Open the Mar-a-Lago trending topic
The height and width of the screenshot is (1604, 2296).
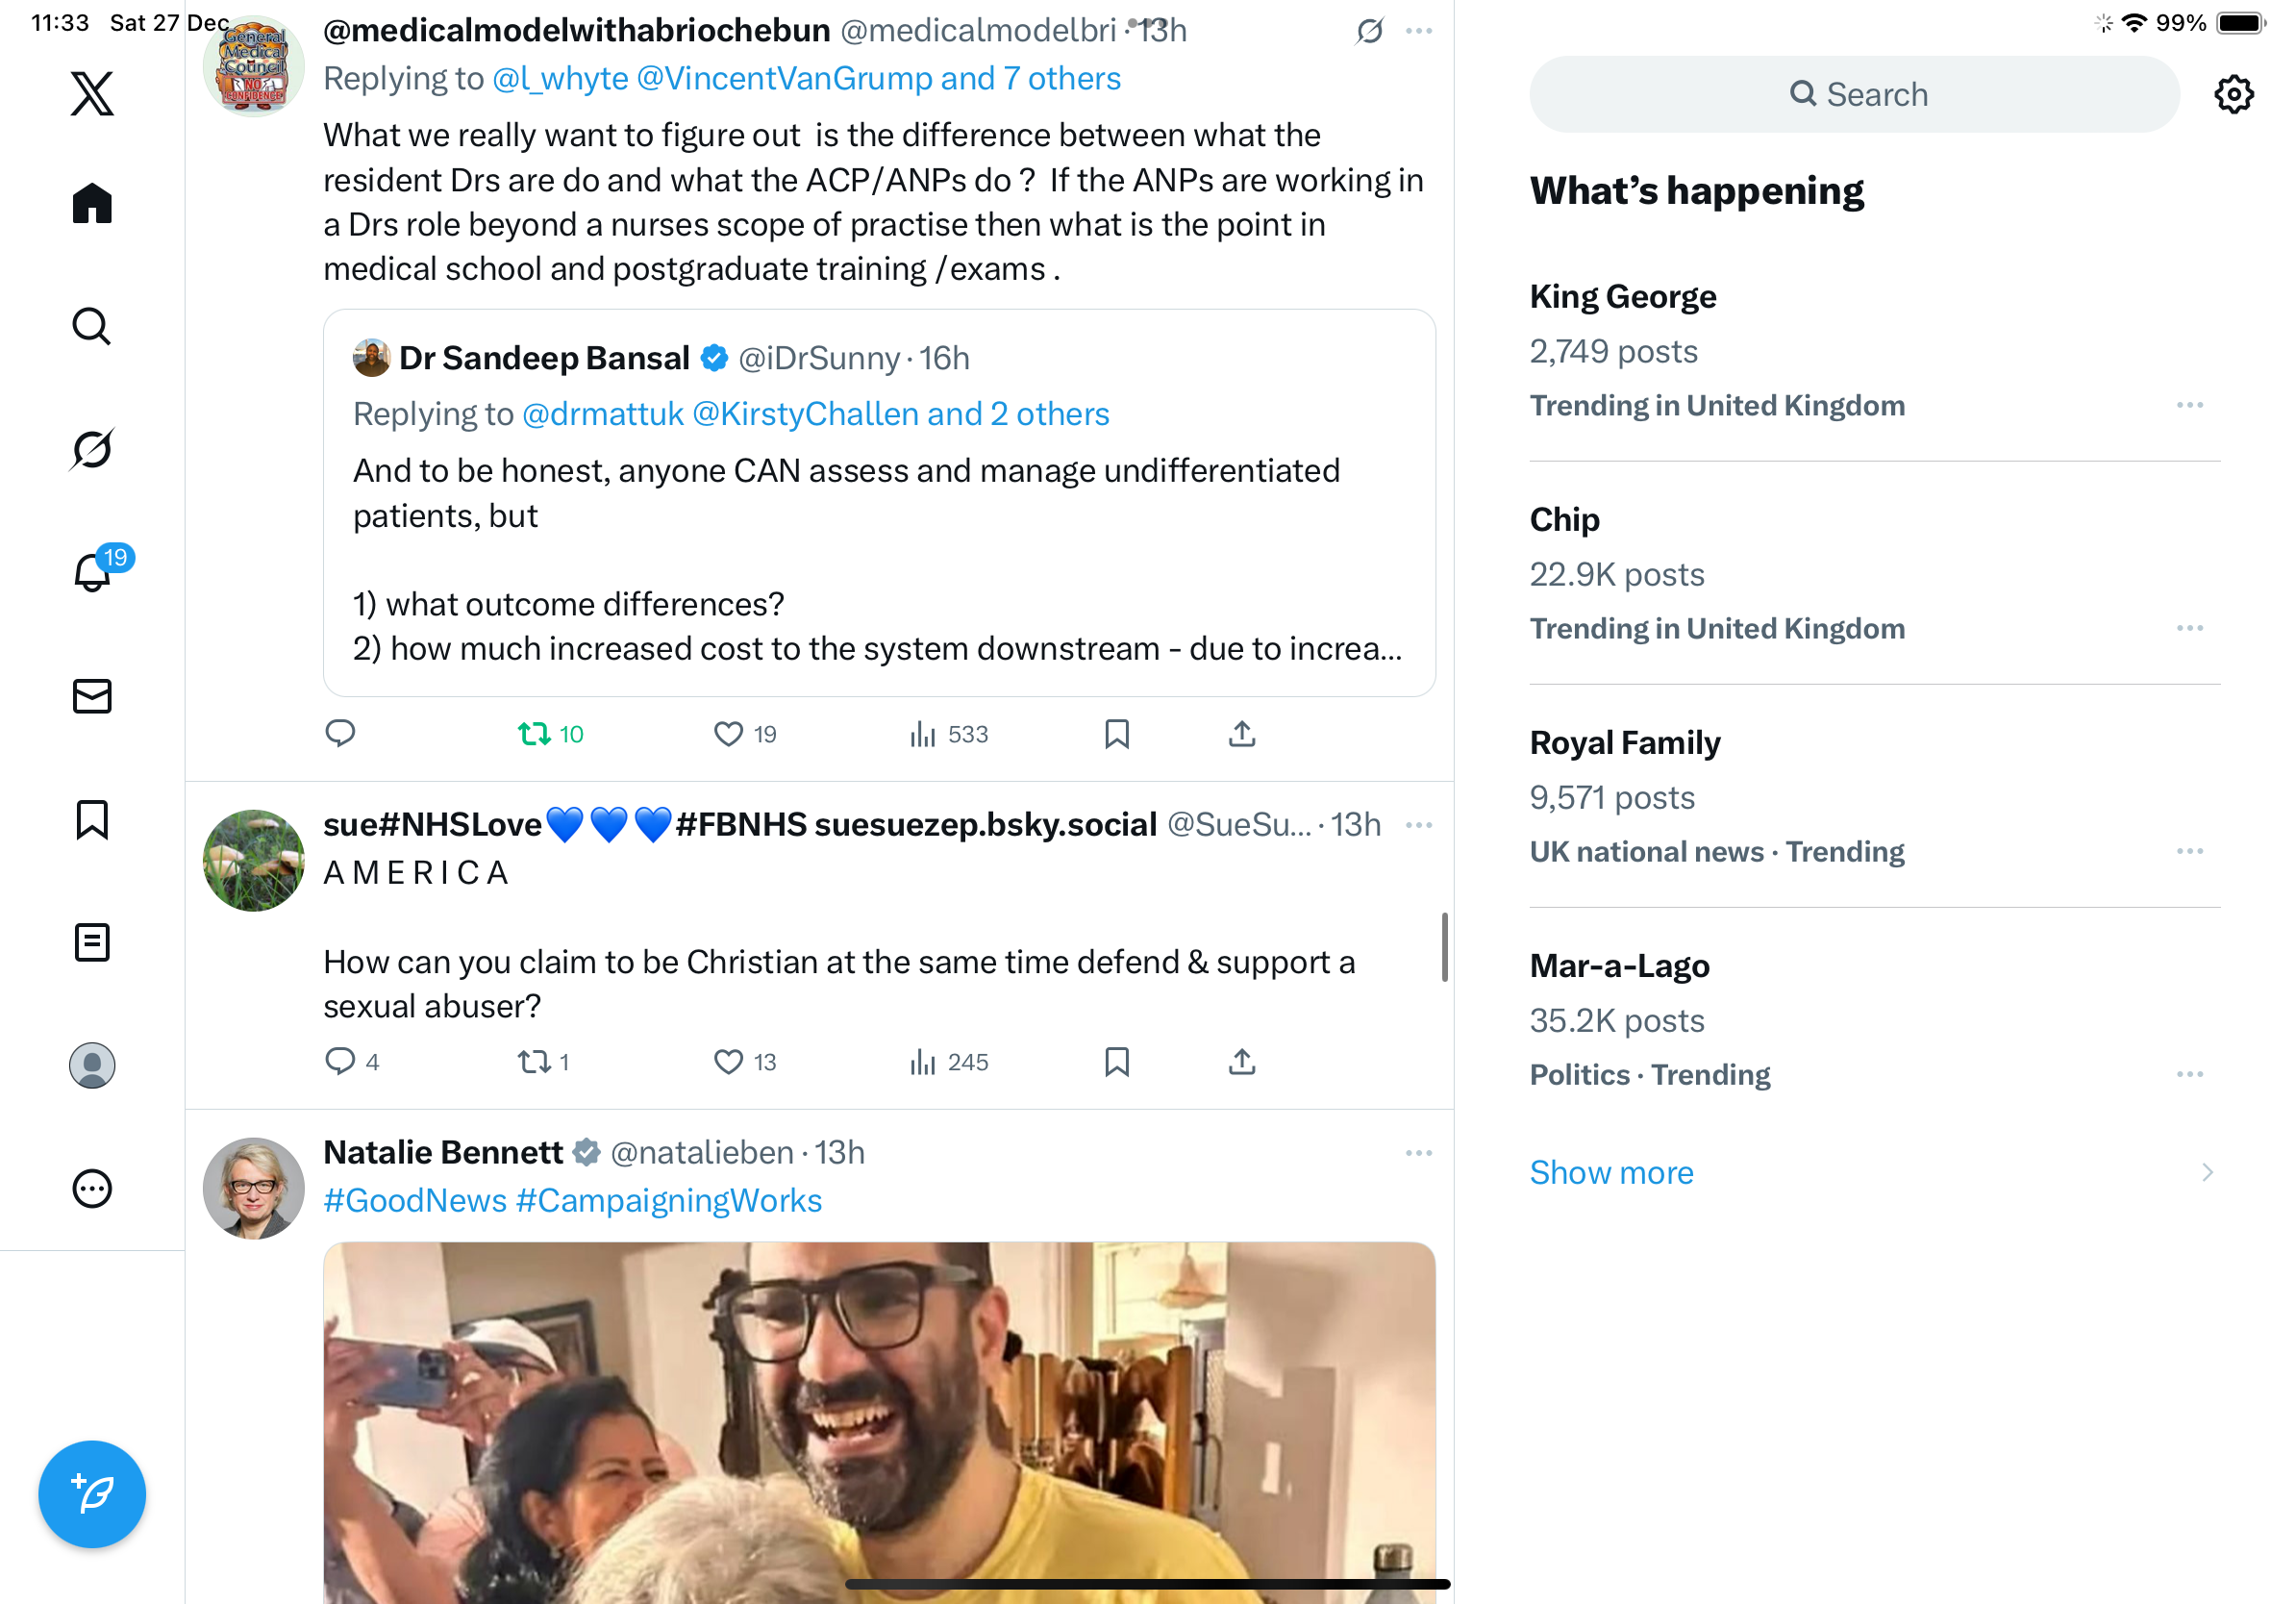tap(1619, 966)
